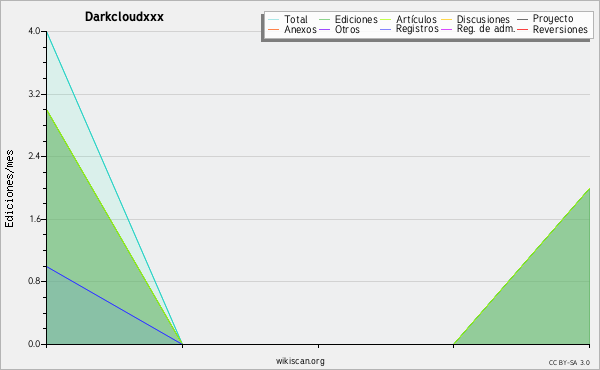This screenshot has width=600, height=370.
Task: Click the red Reversiones color line in legend
Action: (x=522, y=29)
